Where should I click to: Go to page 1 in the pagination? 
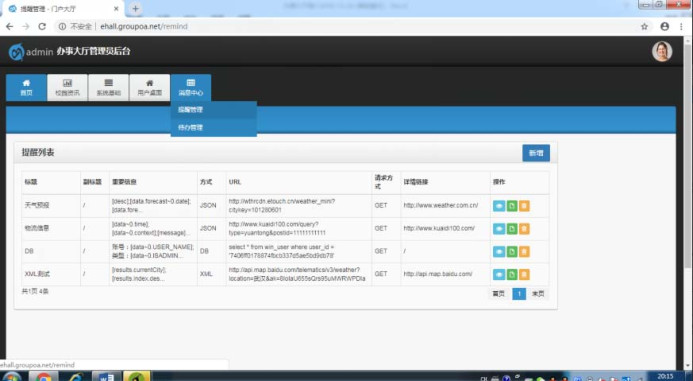(519, 294)
